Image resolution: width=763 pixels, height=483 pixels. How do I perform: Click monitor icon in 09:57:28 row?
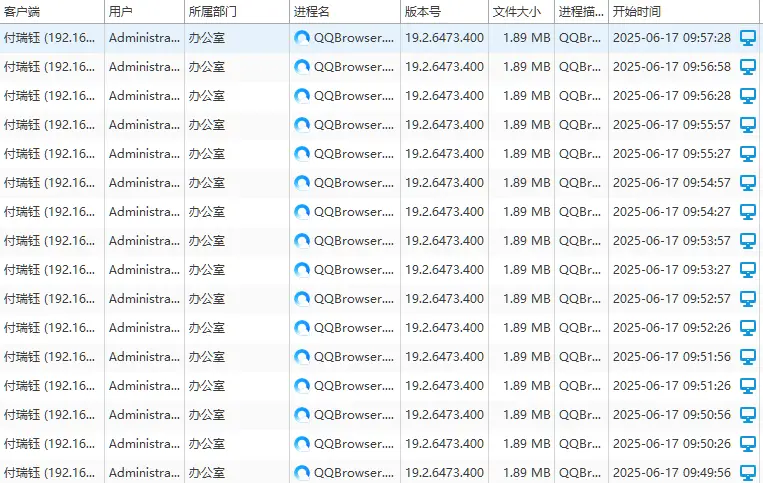747,38
